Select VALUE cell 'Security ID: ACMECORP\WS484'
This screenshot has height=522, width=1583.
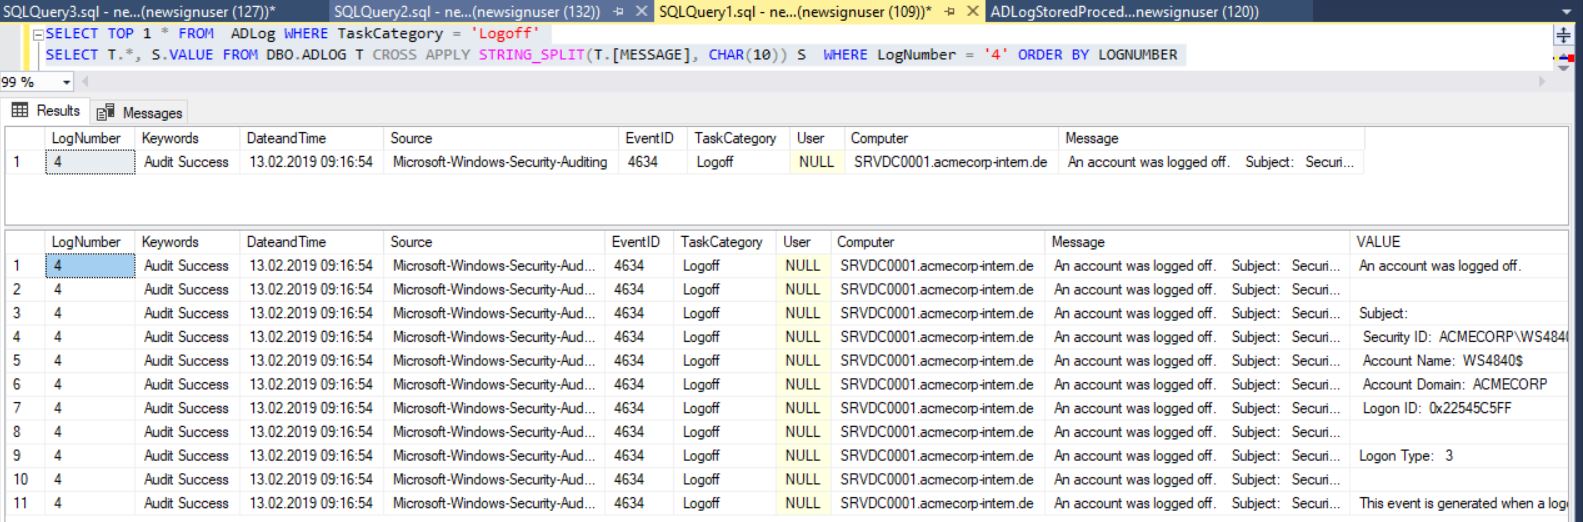tap(1459, 337)
